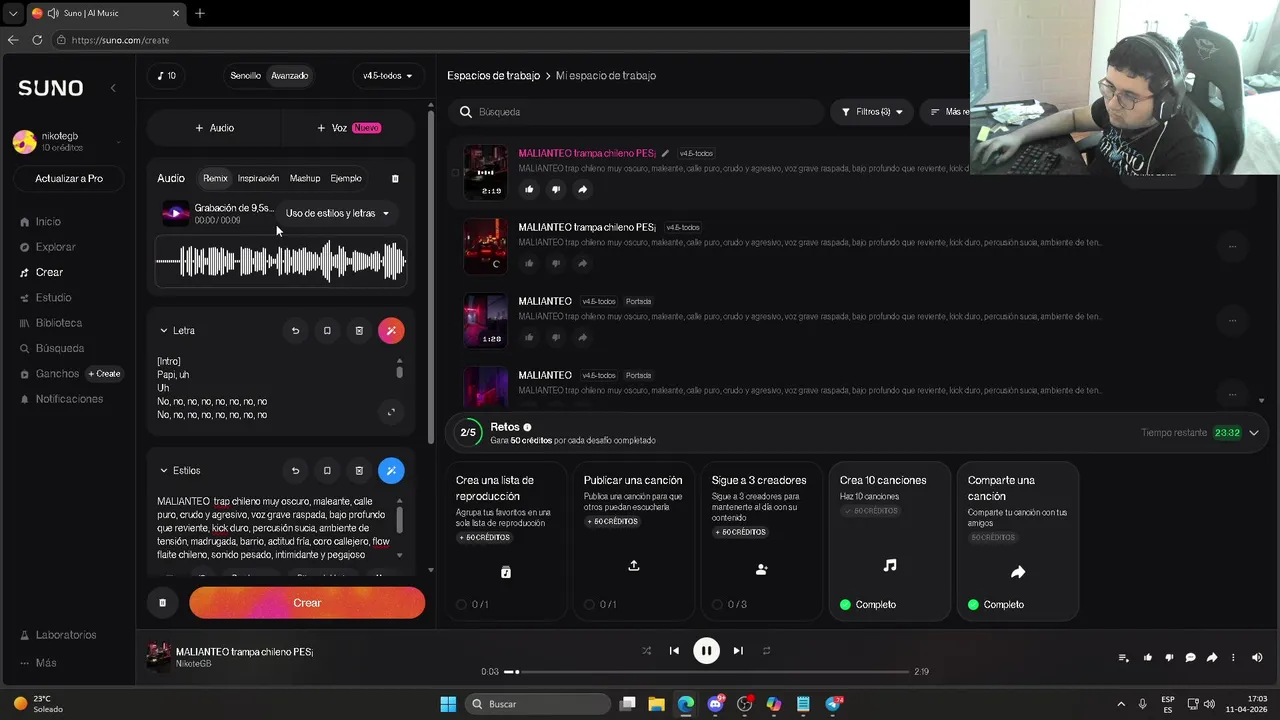Select the Ejemplo audio tab

click(x=346, y=178)
